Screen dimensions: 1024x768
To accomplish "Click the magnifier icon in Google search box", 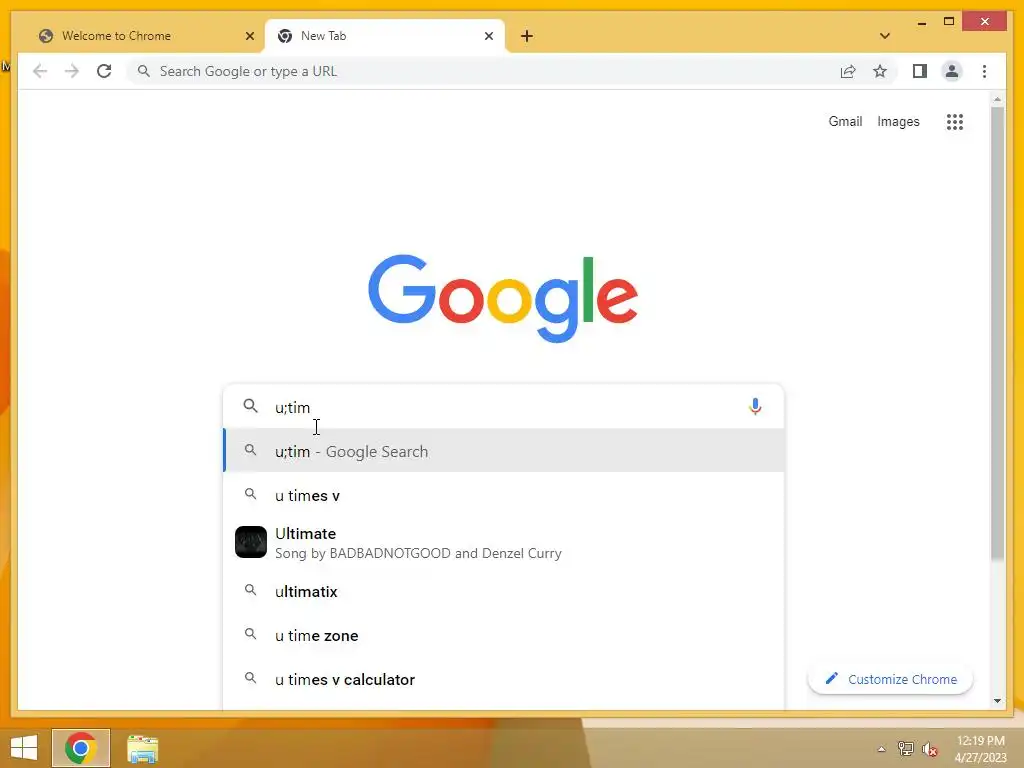I will (x=250, y=406).
